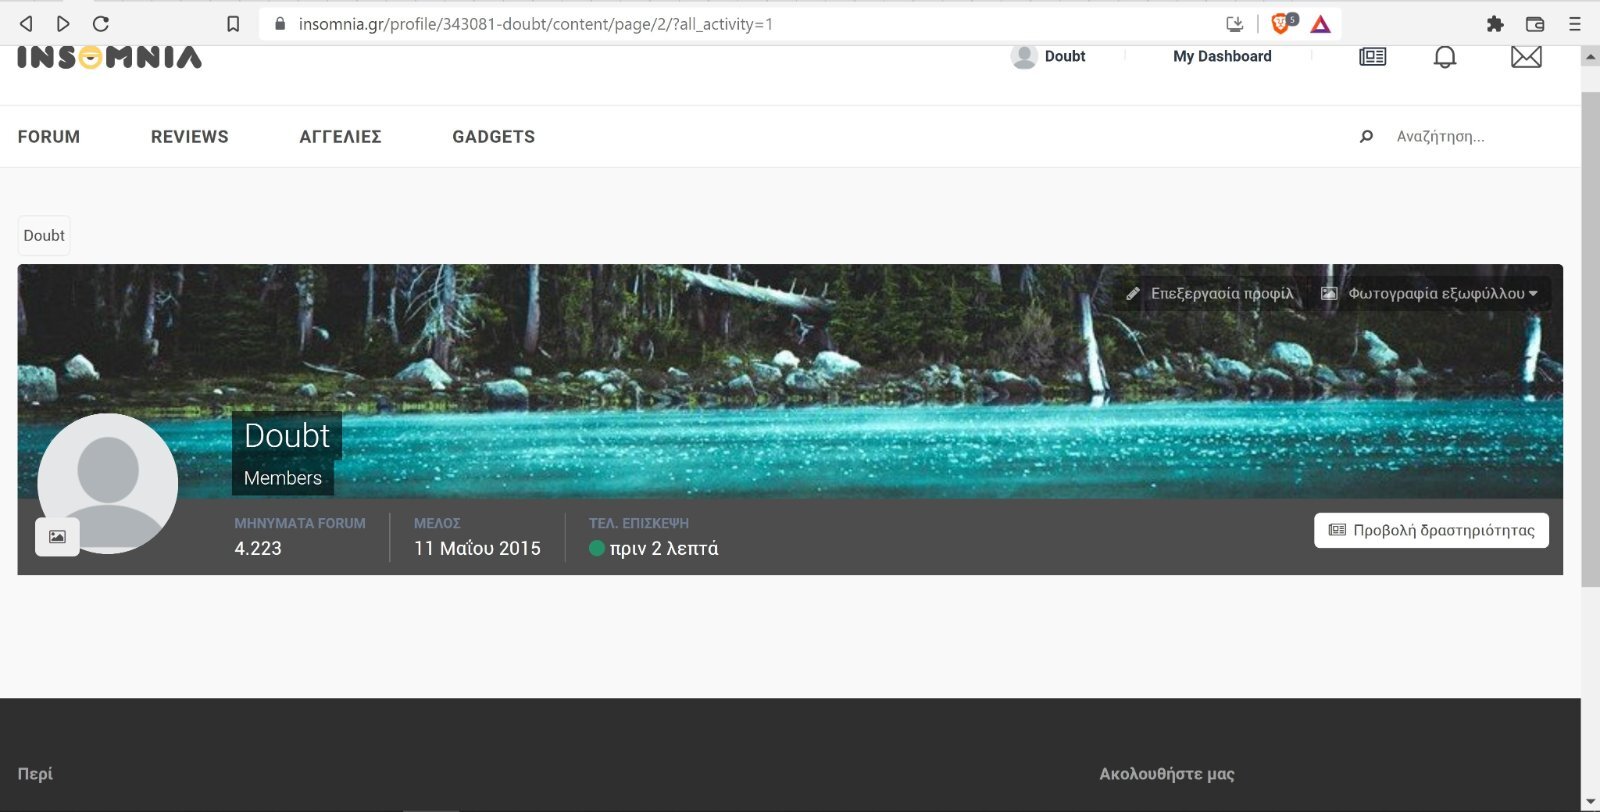1600x812 pixels.
Task: Click the search magnifier icon
Action: coord(1366,137)
